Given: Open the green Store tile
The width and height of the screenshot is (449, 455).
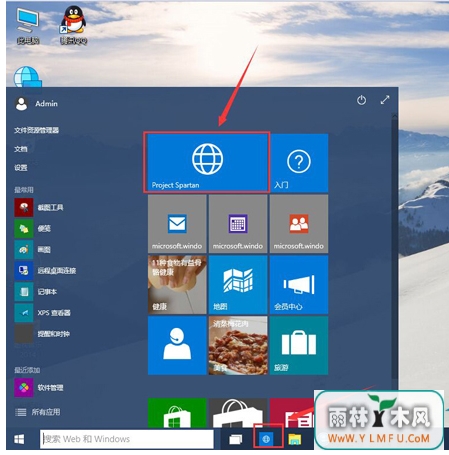Looking at the screenshot, I should pyautogui.click(x=177, y=413).
